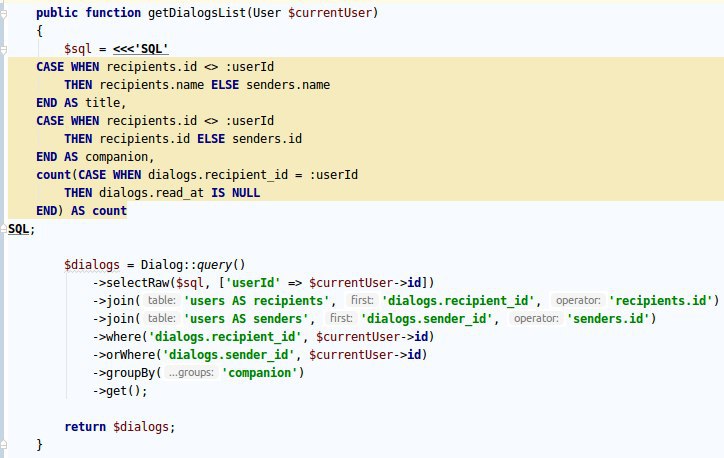Click the 'END) AS count' line

point(81,211)
